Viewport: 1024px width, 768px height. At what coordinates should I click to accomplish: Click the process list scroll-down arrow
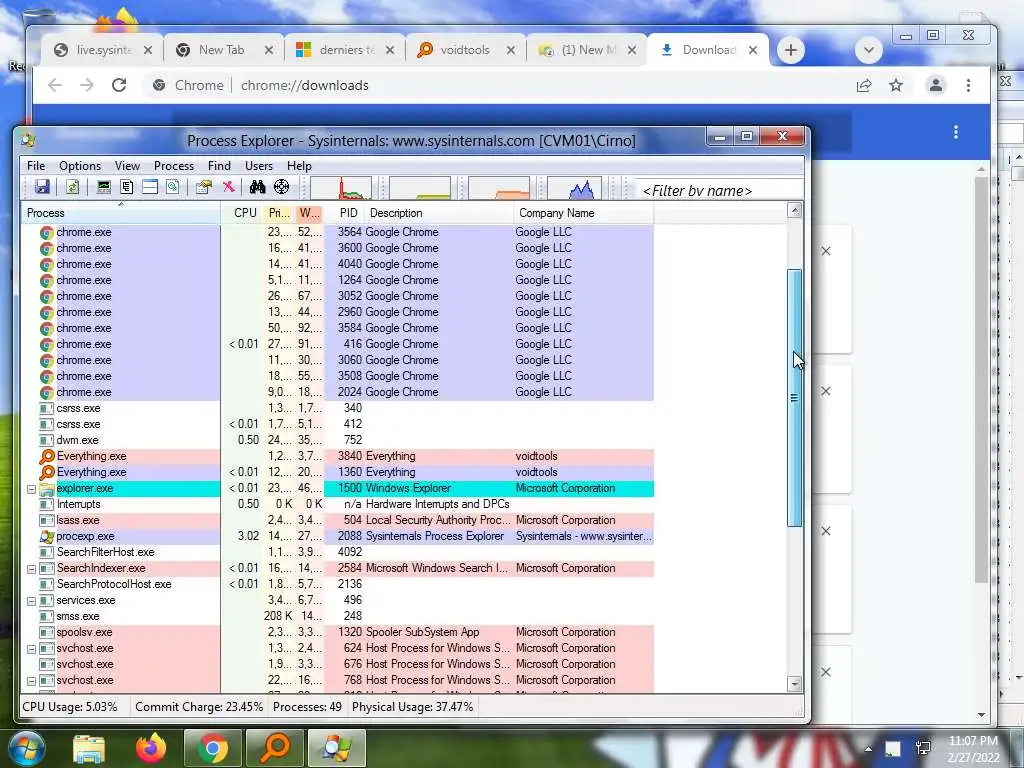[794, 684]
